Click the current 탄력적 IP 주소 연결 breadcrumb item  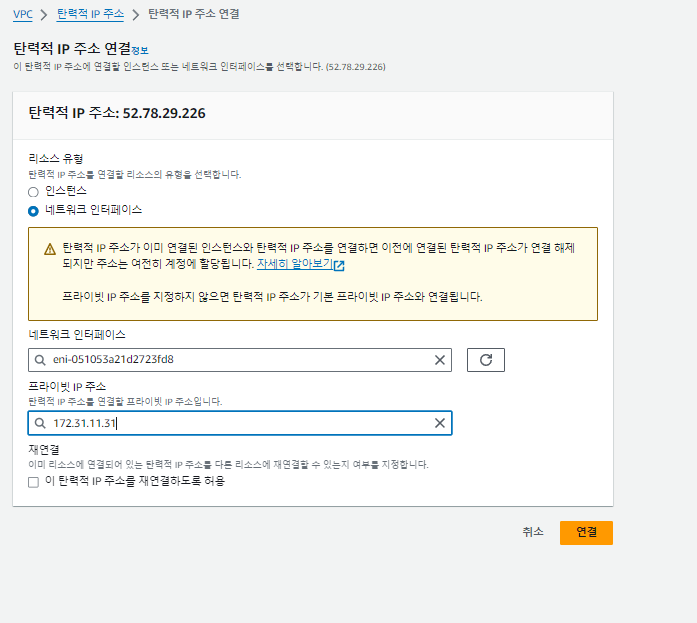click(x=193, y=15)
